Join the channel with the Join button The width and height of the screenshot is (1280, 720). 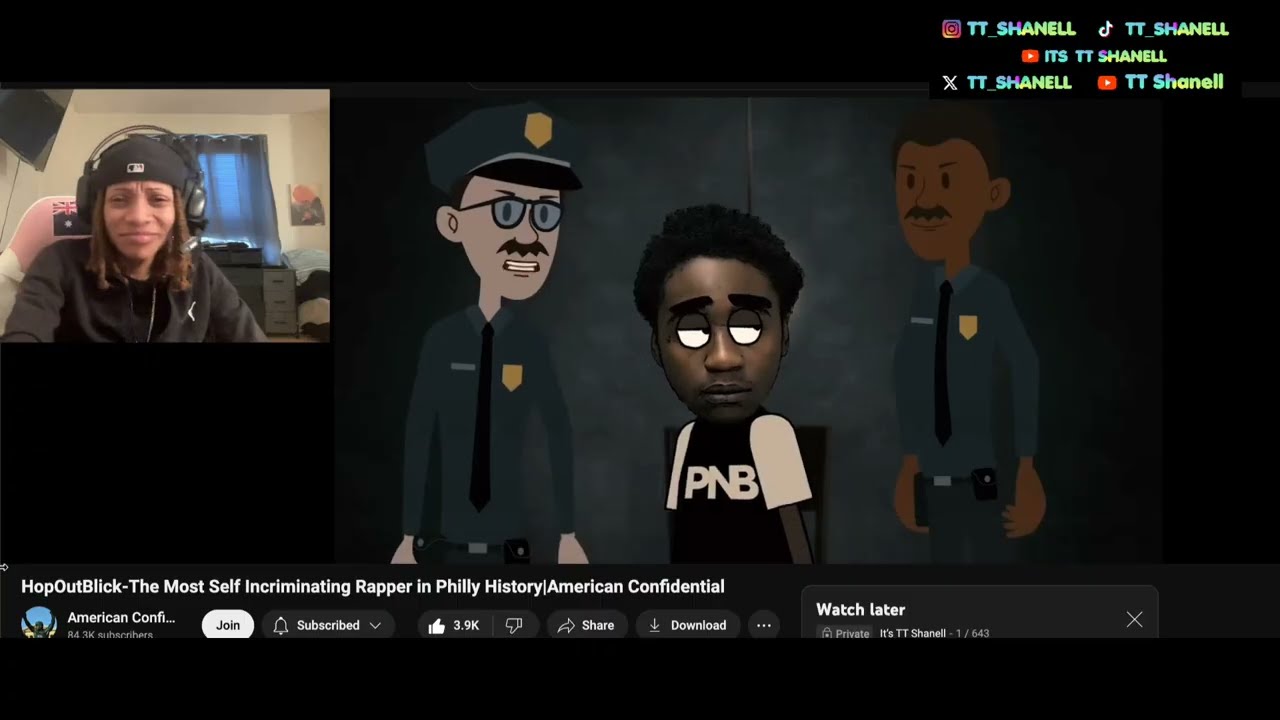[x=228, y=625]
